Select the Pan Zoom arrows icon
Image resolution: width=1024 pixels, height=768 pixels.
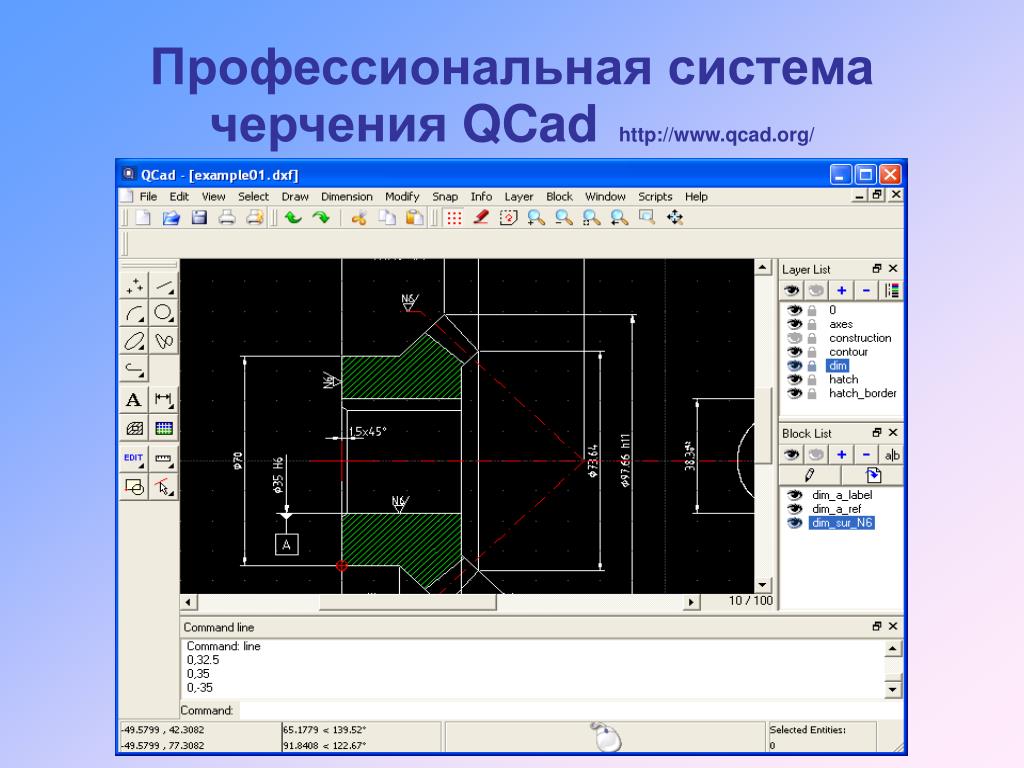[675, 217]
